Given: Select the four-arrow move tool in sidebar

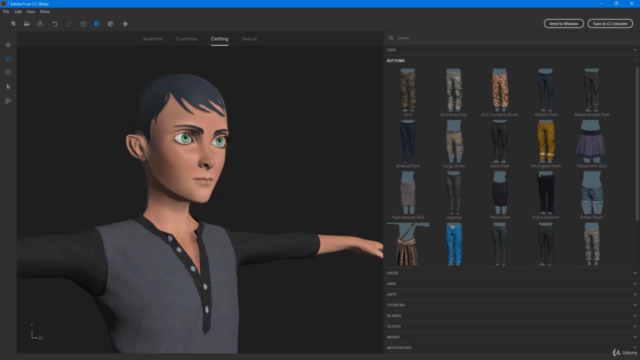Looking at the screenshot, I should (x=8, y=45).
